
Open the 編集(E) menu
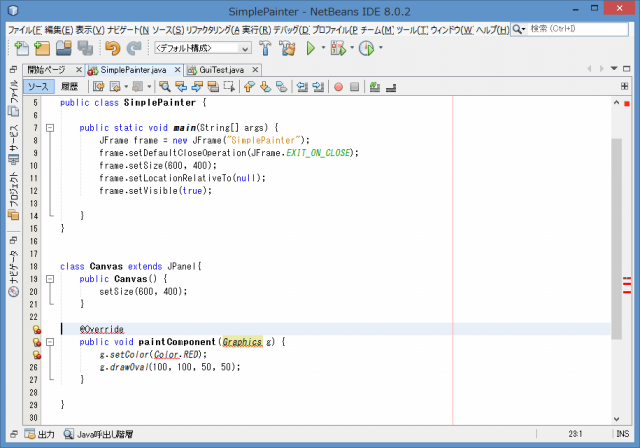tap(58, 30)
